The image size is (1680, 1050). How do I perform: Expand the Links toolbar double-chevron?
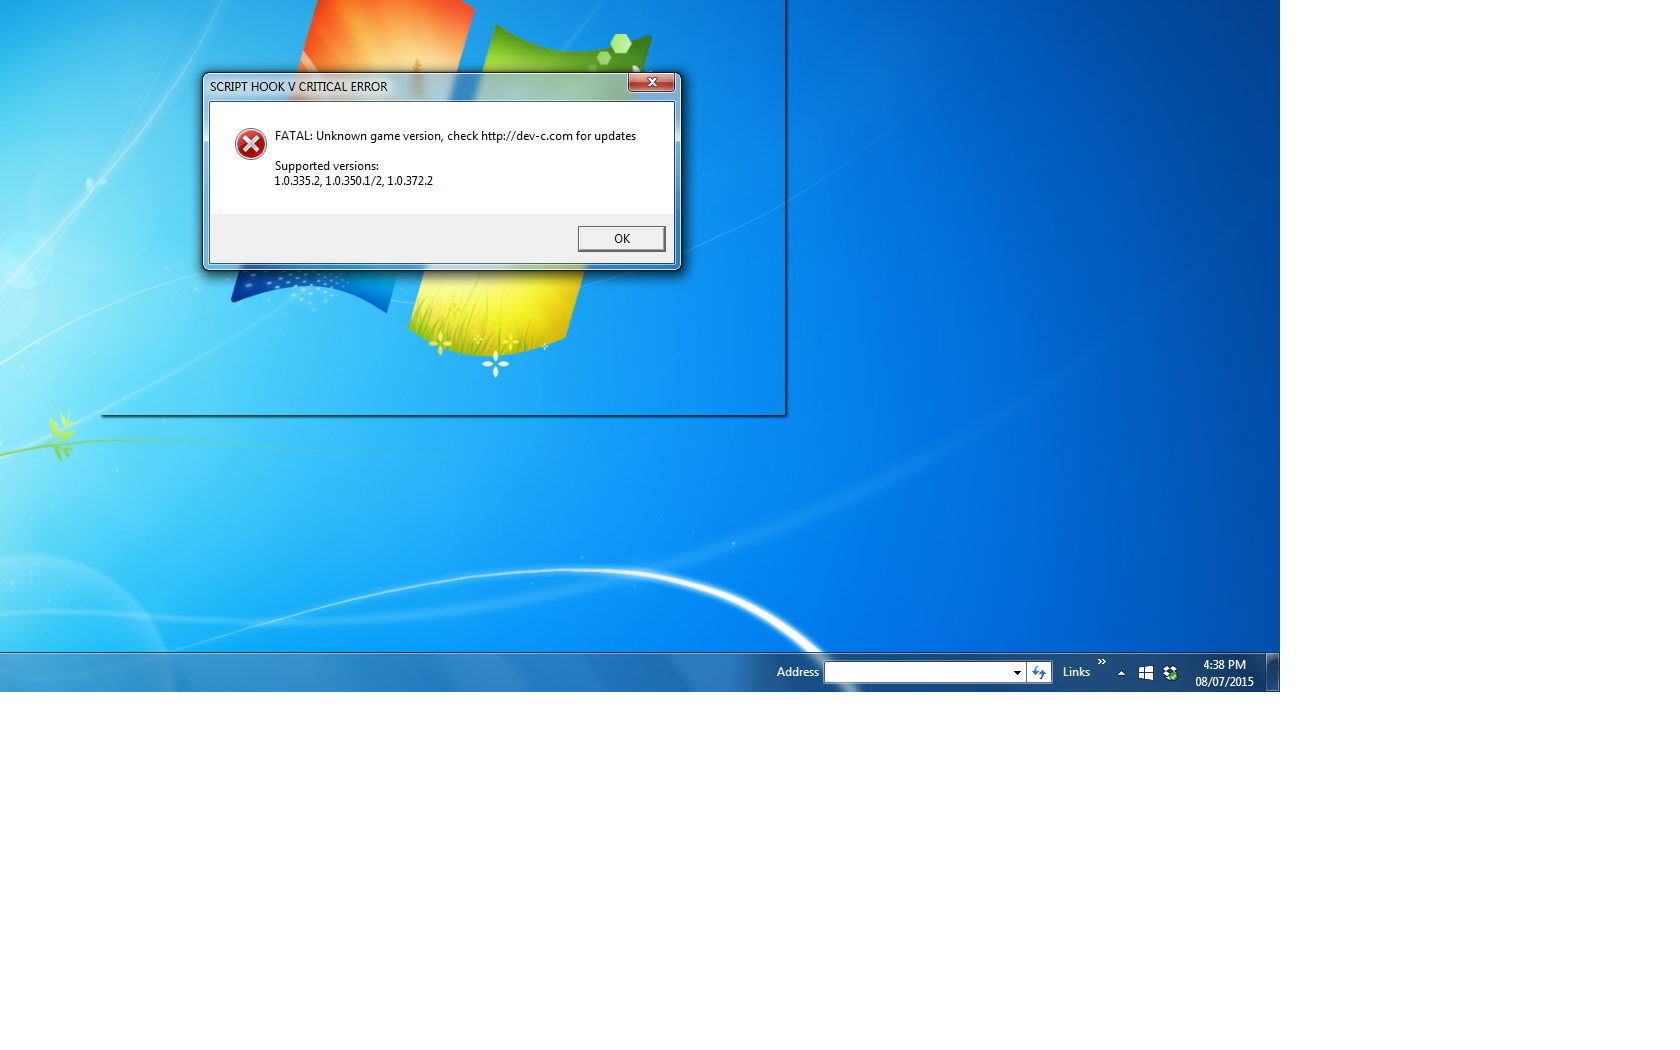pyautogui.click(x=1102, y=662)
